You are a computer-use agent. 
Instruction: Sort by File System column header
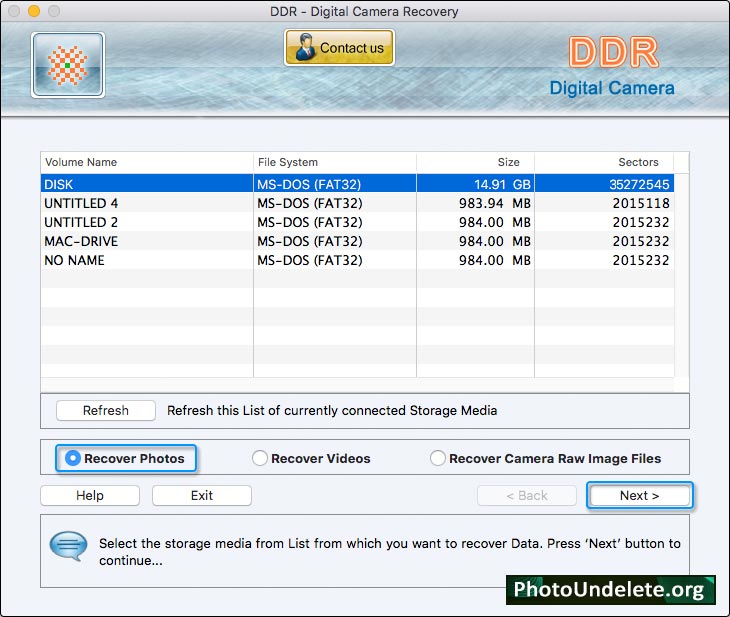(x=335, y=162)
